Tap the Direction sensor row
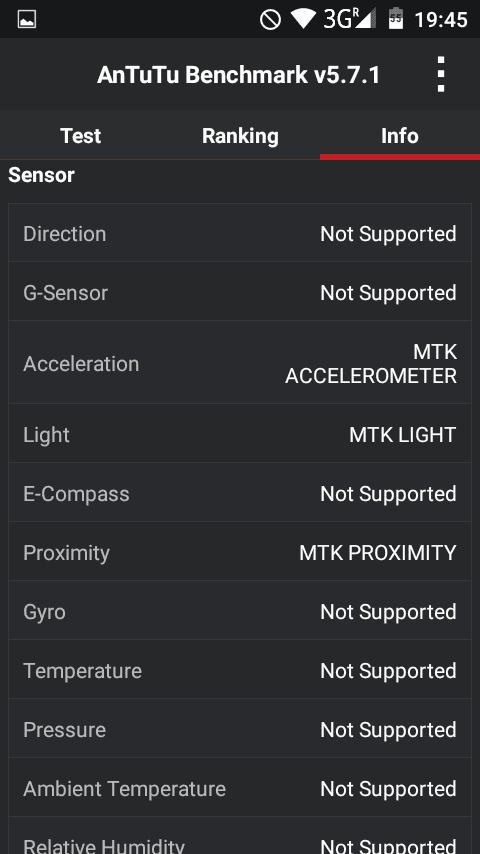The image size is (480, 854). click(x=240, y=234)
